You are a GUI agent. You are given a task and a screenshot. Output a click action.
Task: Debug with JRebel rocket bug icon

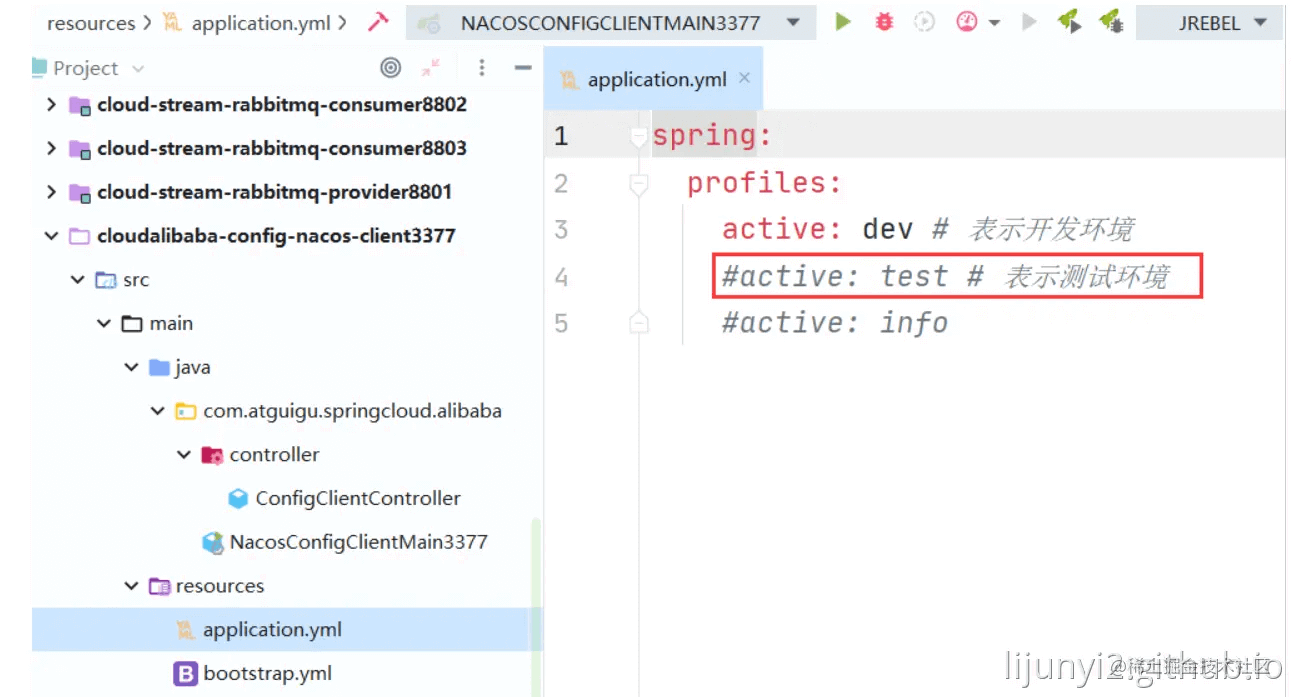[x=1110, y=22]
